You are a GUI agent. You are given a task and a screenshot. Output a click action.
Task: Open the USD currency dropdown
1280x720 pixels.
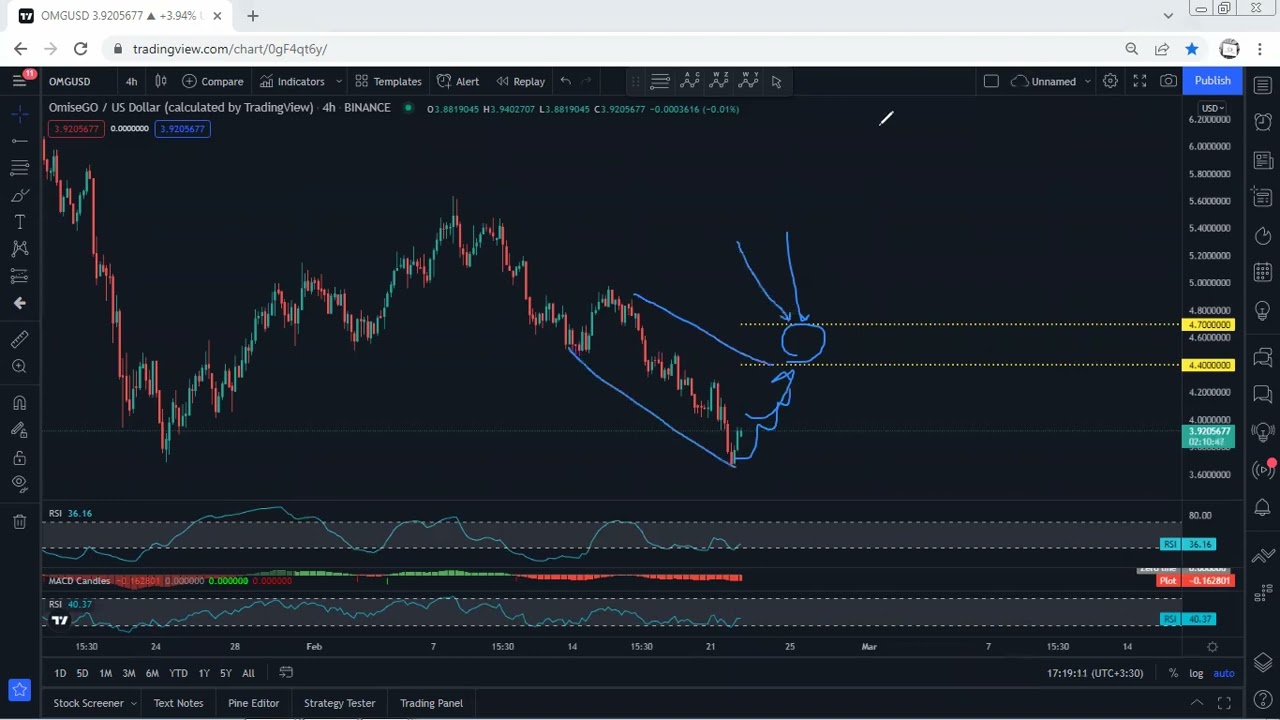click(x=1212, y=108)
